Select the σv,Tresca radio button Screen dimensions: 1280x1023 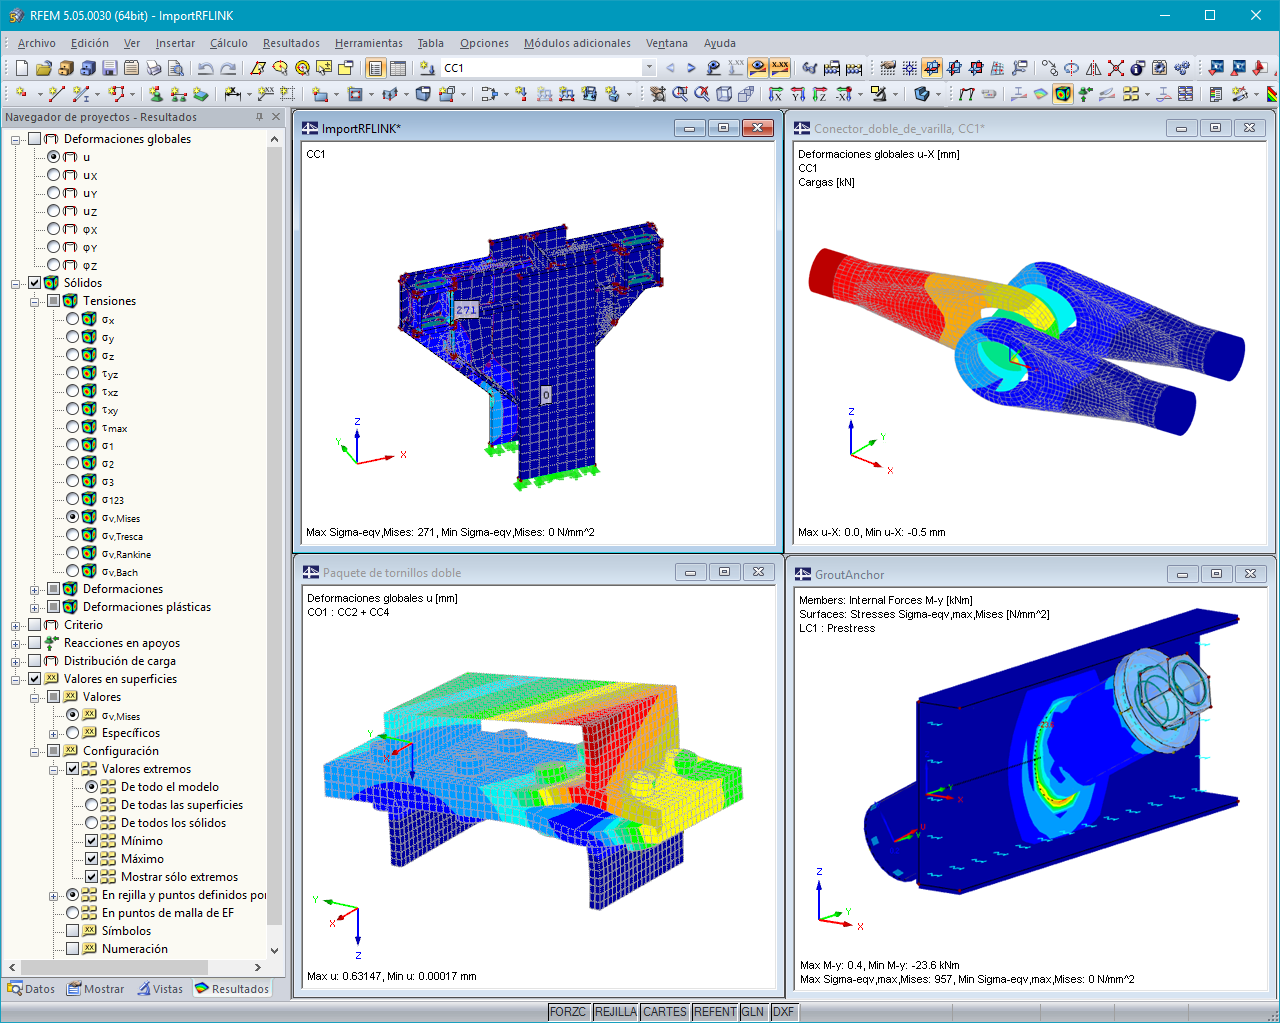pyautogui.click(x=72, y=535)
